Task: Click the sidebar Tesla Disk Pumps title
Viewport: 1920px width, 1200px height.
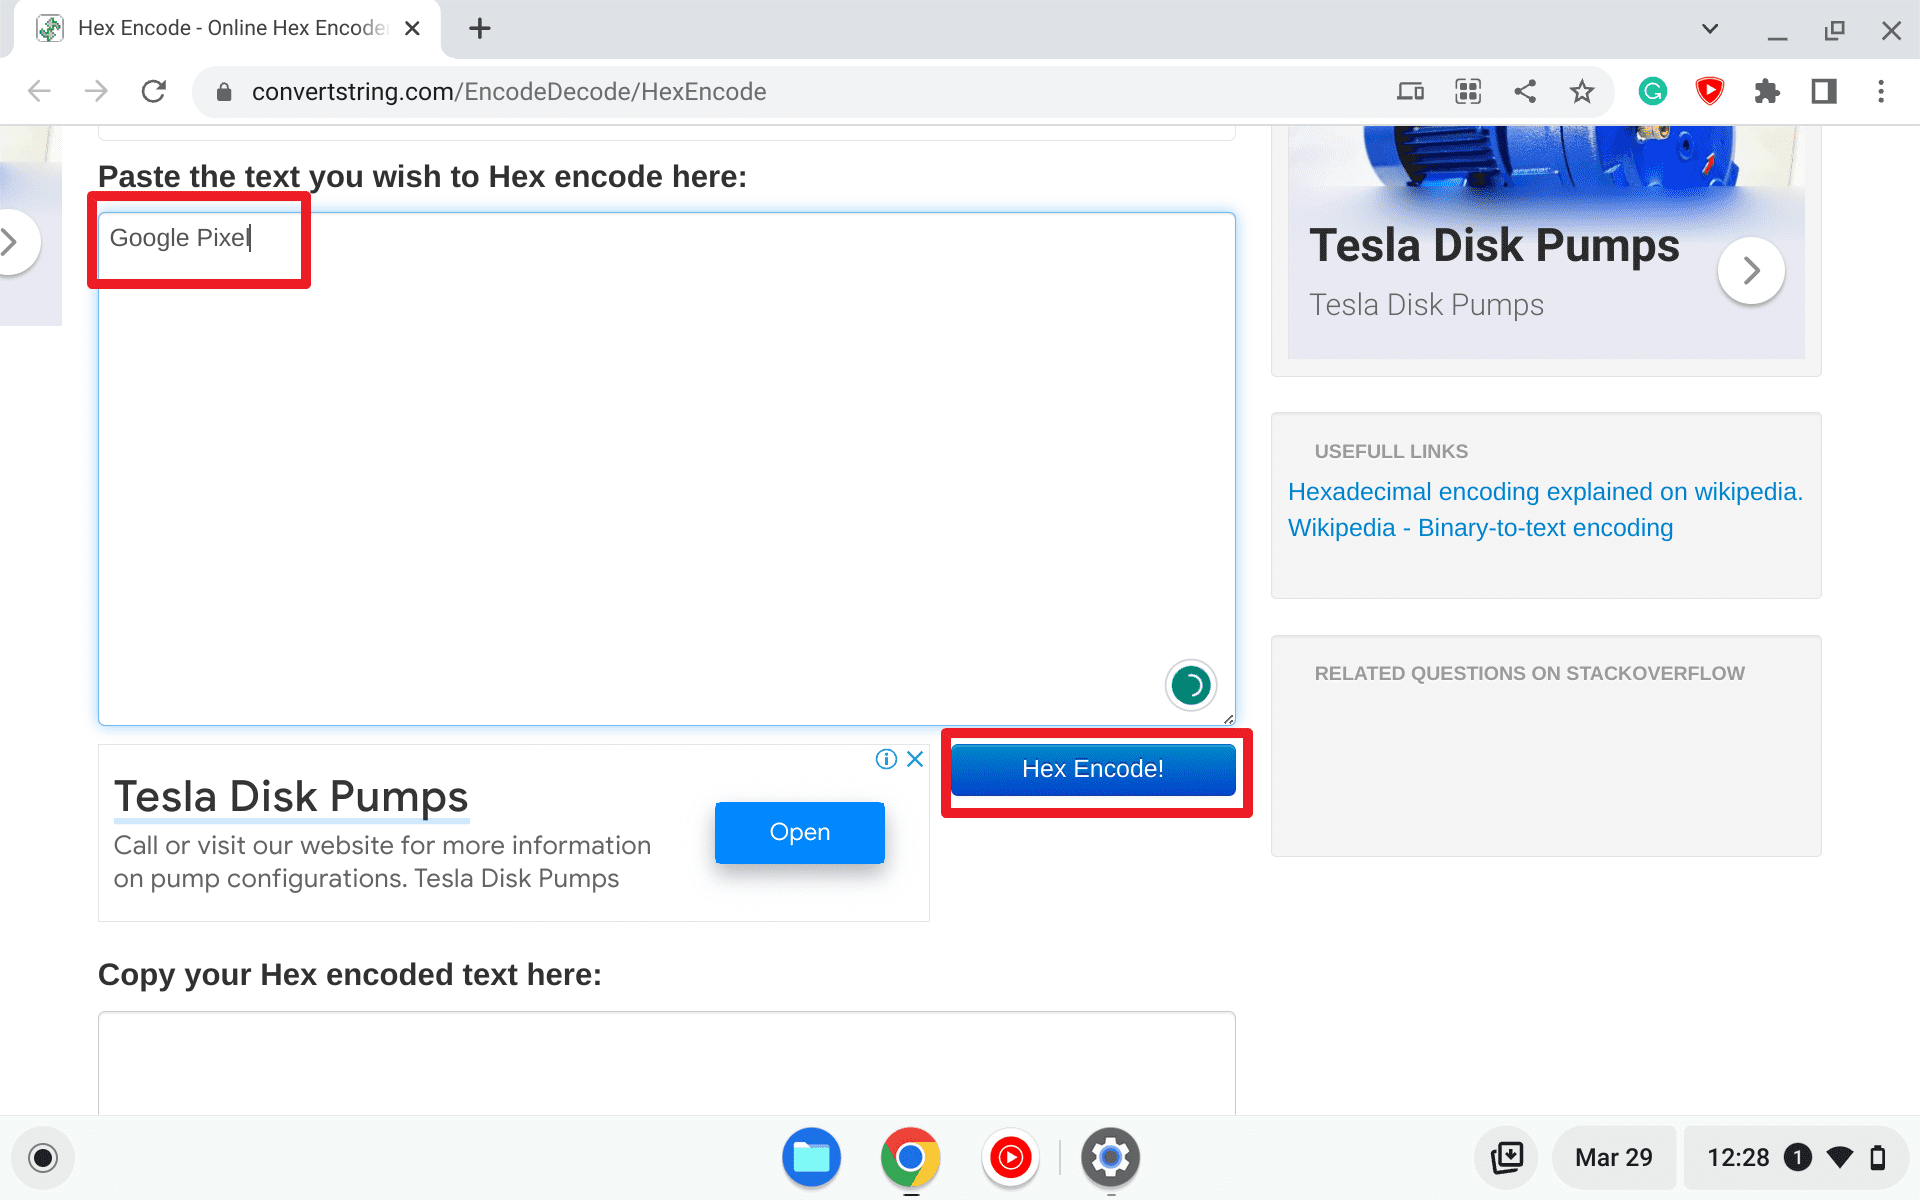Action: (1494, 246)
